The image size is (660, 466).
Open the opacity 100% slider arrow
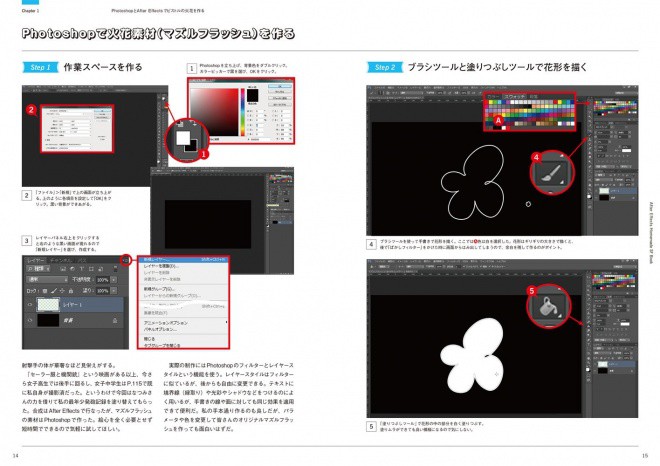[114, 280]
